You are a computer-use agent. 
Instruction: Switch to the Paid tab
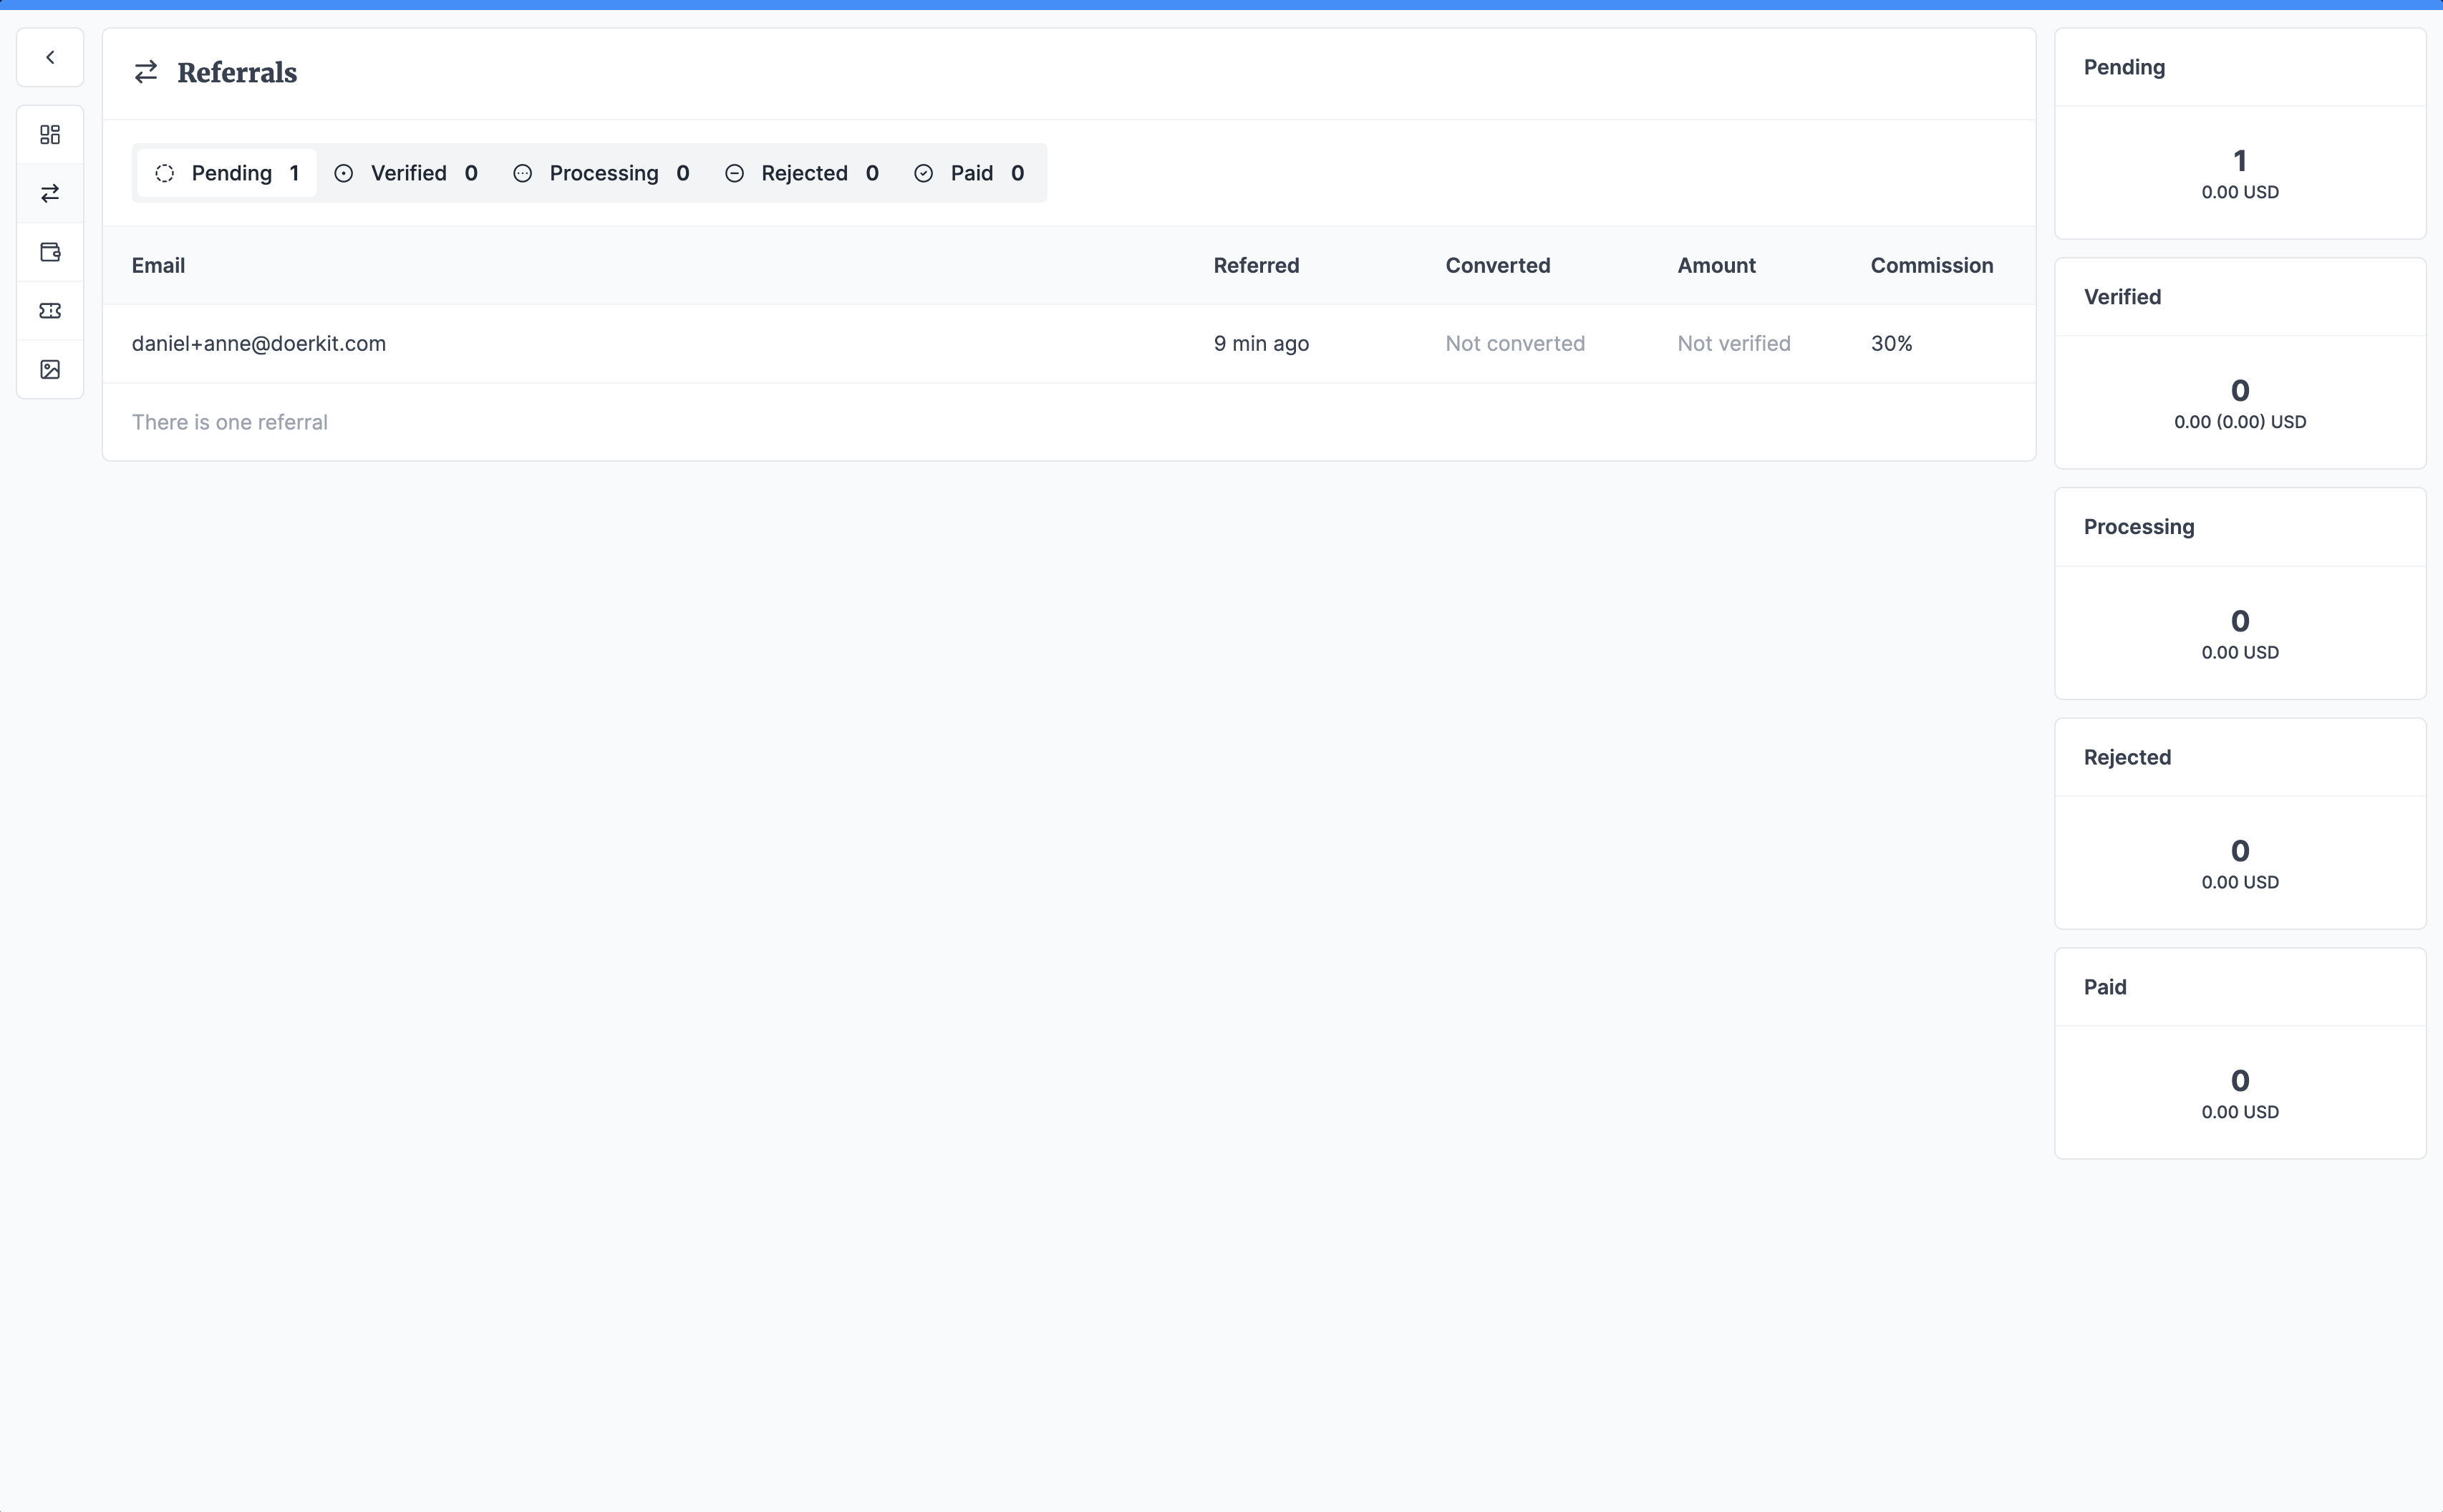968,173
